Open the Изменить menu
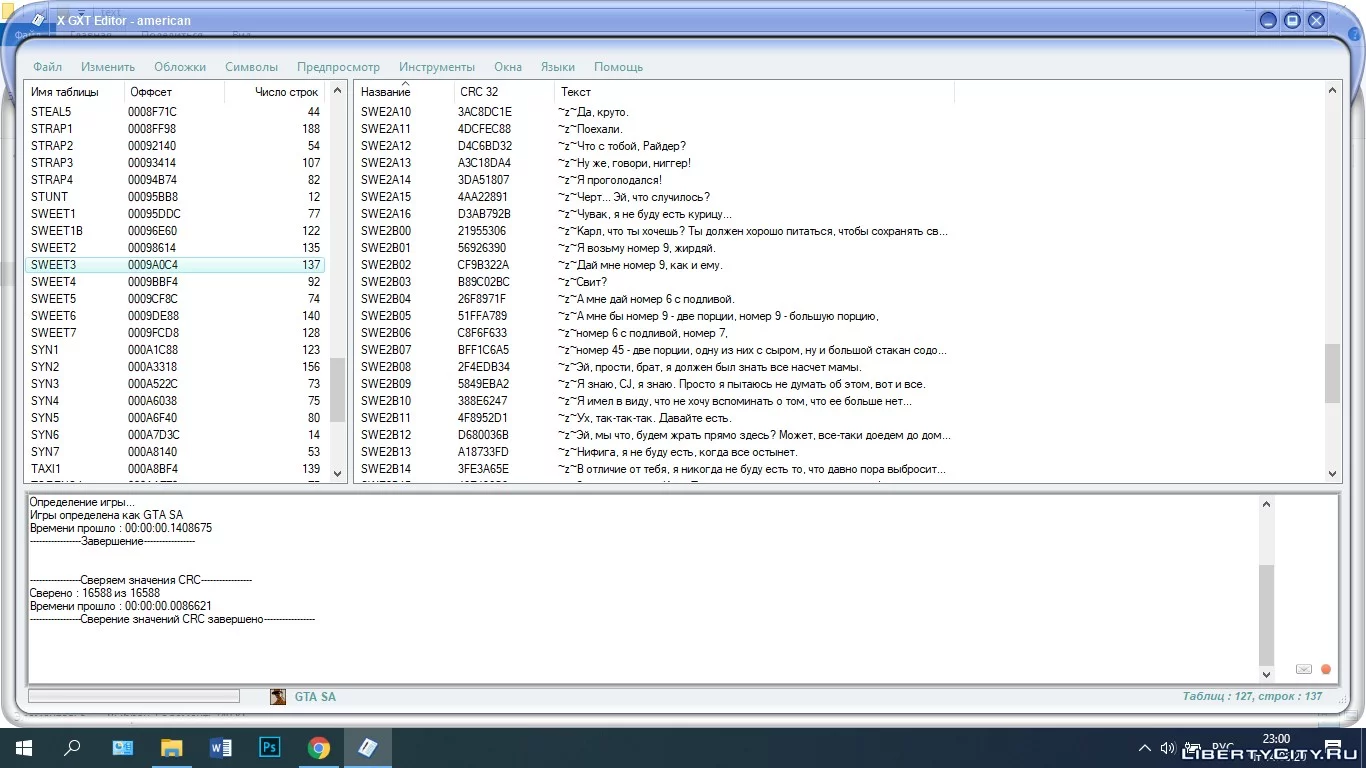Image resolution: width=1366 pixels, height=768 pixels. point(108,67)
